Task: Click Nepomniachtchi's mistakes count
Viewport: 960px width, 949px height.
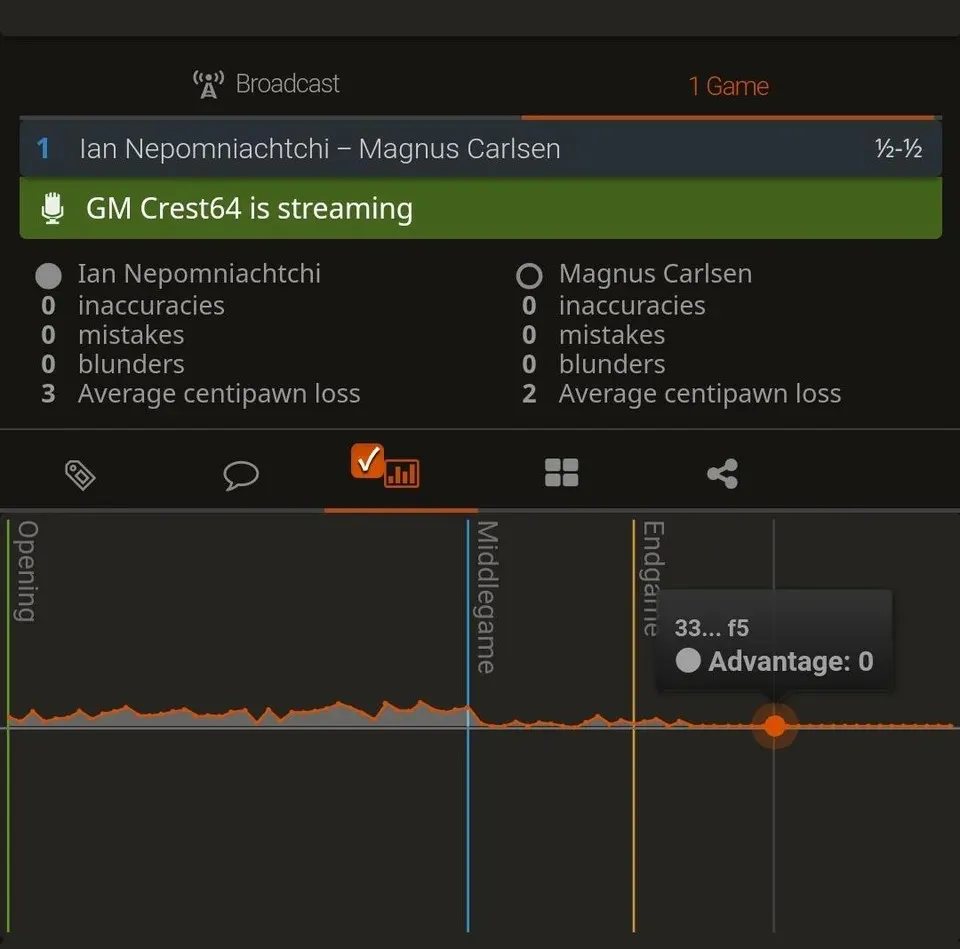Action: click(48, 335)
